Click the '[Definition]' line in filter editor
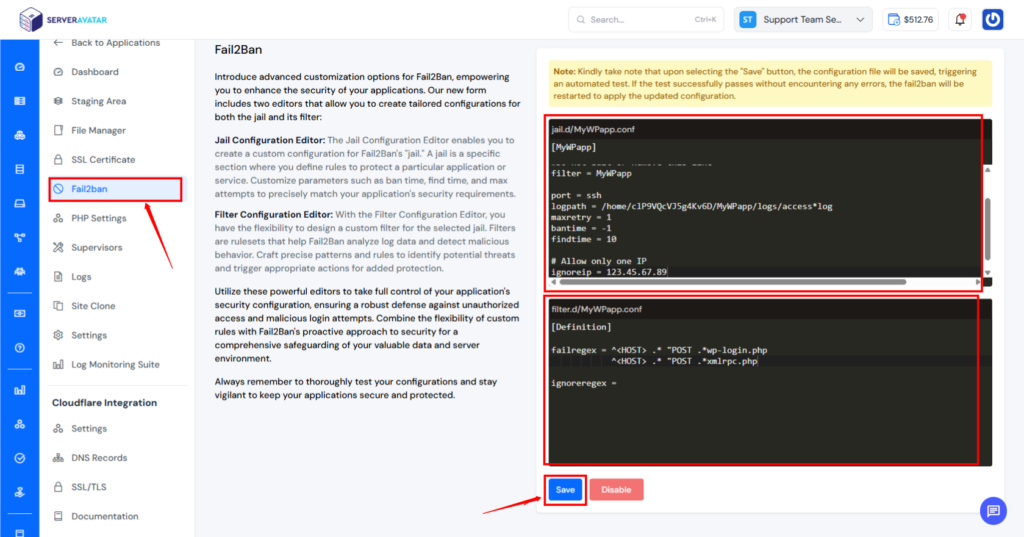The image size is (1024, 537). pos(581,327)
